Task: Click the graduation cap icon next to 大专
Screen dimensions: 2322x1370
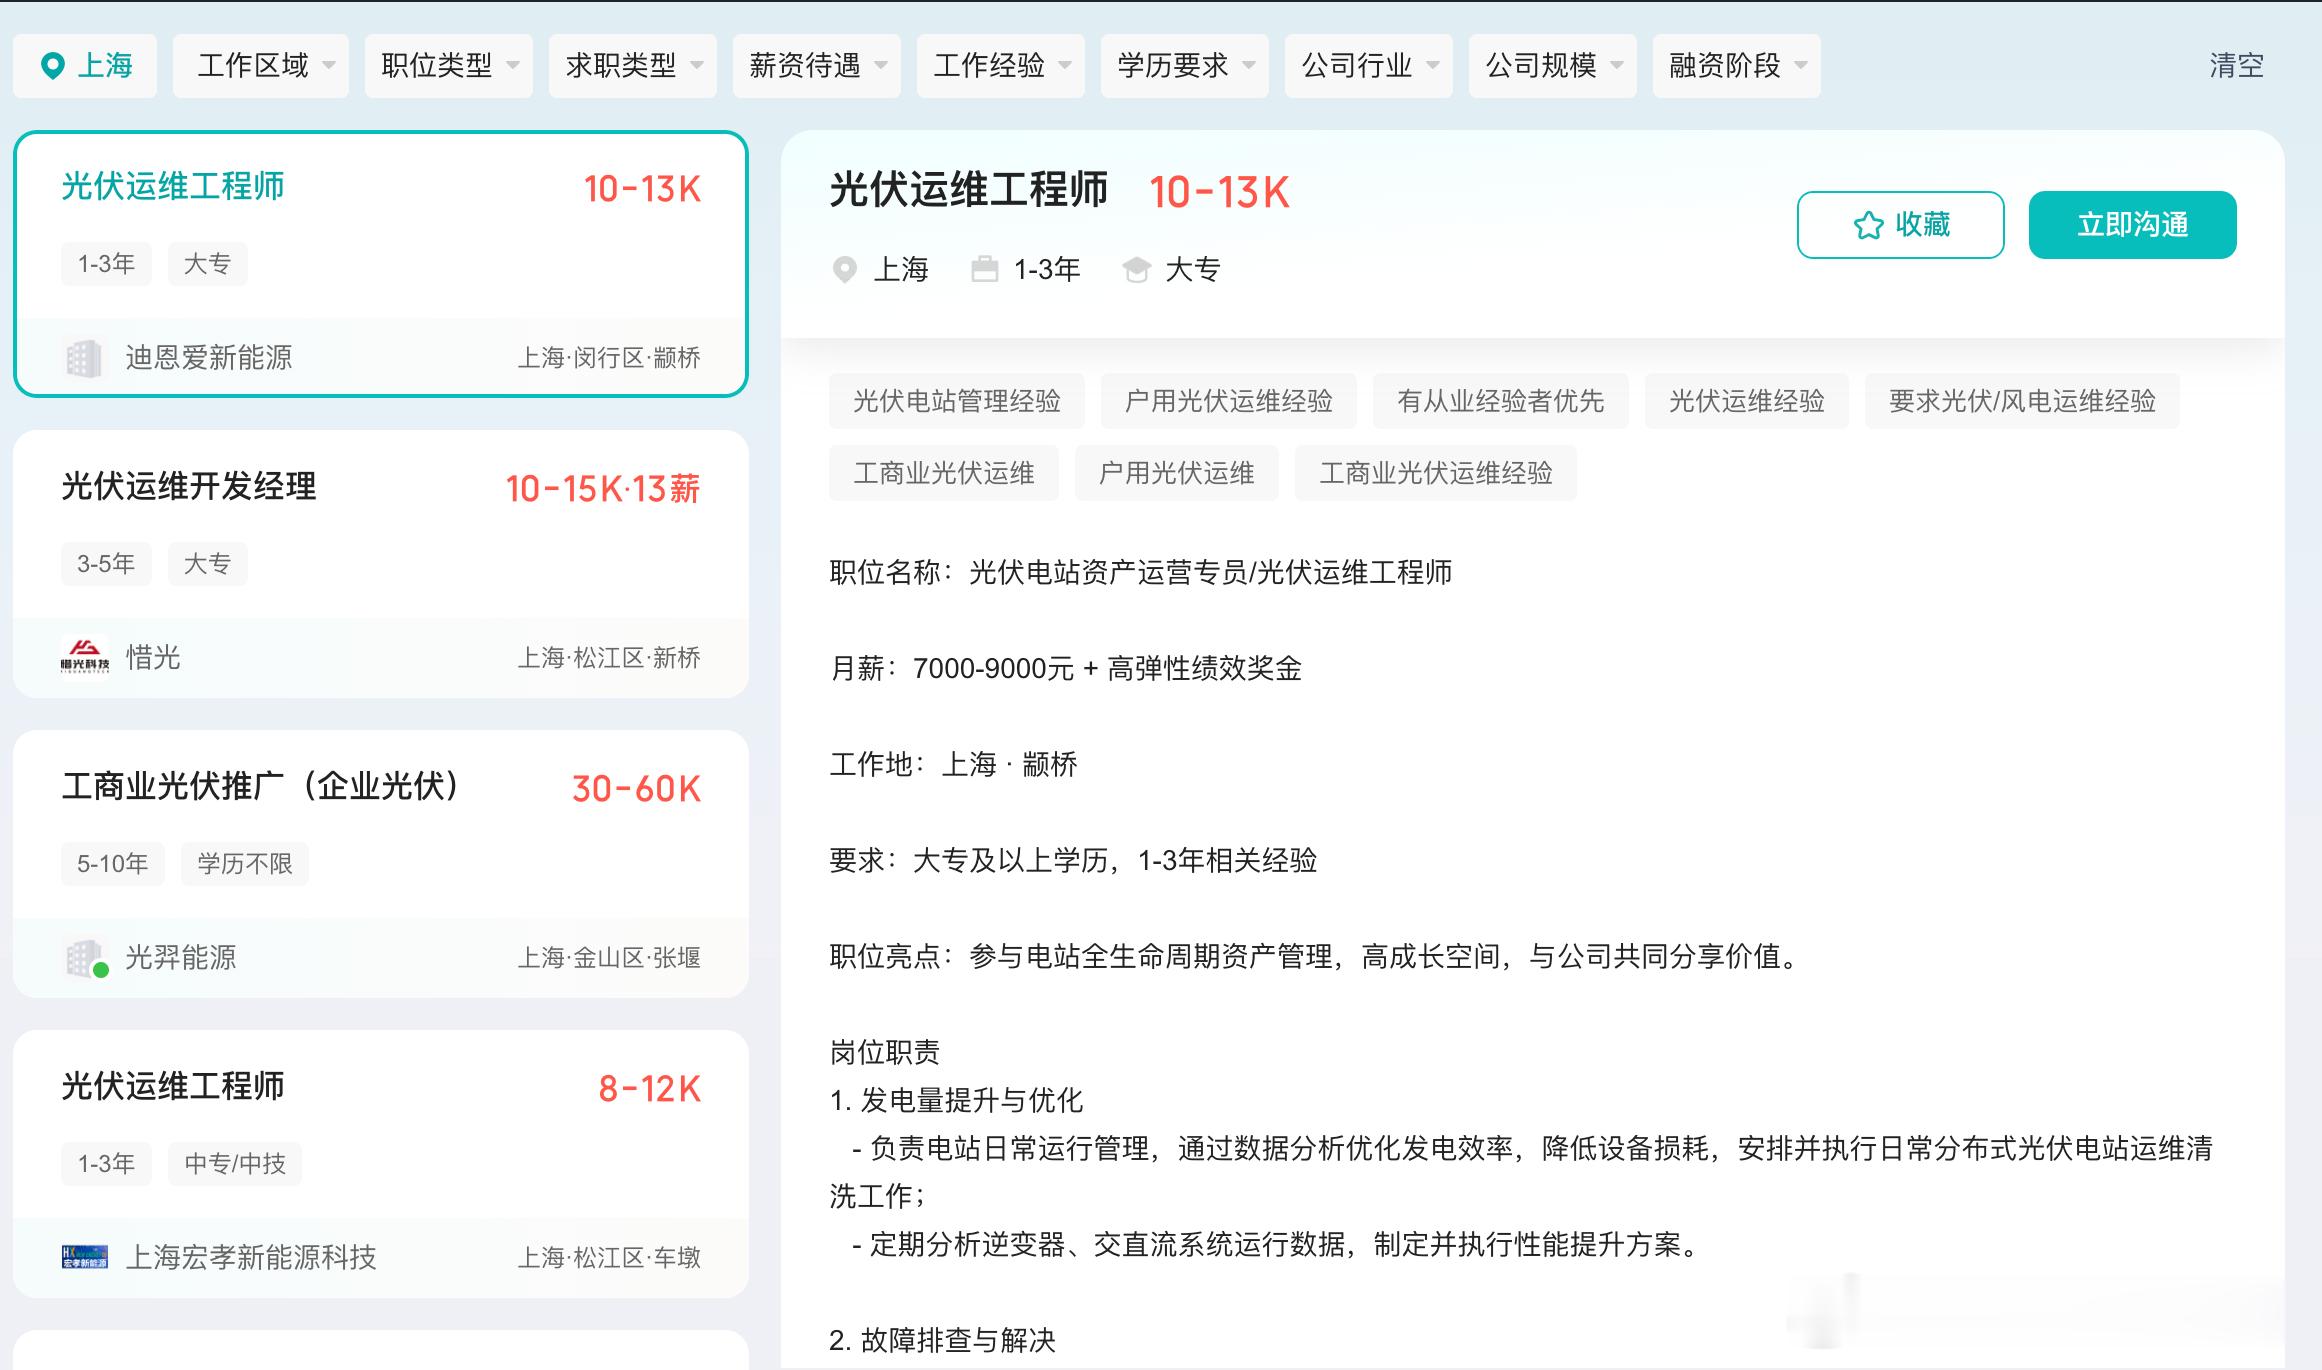Action: pos(1136,270)
